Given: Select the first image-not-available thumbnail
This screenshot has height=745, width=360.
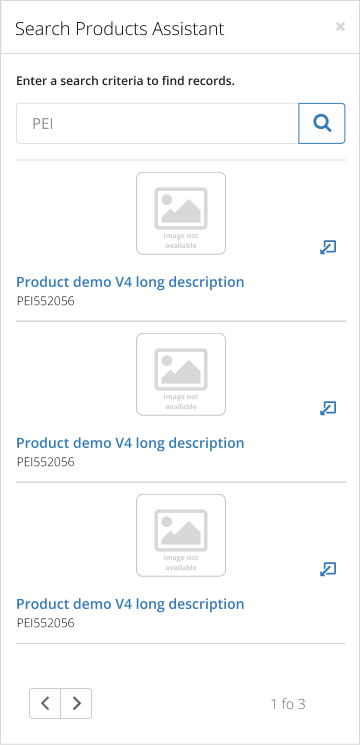Looking at the screenshot, I should [181, 213].
